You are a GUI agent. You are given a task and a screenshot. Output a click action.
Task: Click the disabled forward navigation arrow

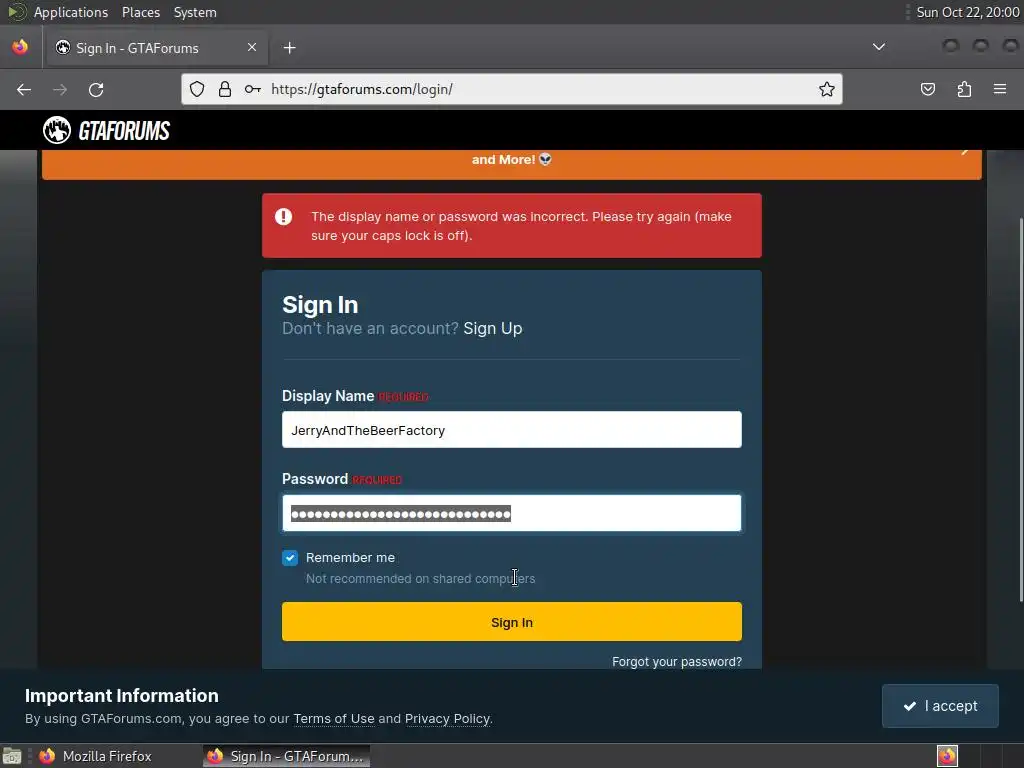pyautogui.click(x=60, y=89)
